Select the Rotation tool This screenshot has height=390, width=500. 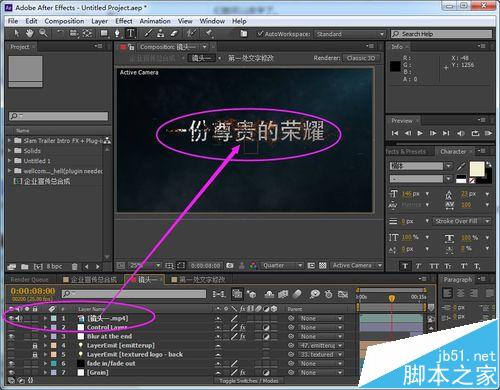point(60,33)
